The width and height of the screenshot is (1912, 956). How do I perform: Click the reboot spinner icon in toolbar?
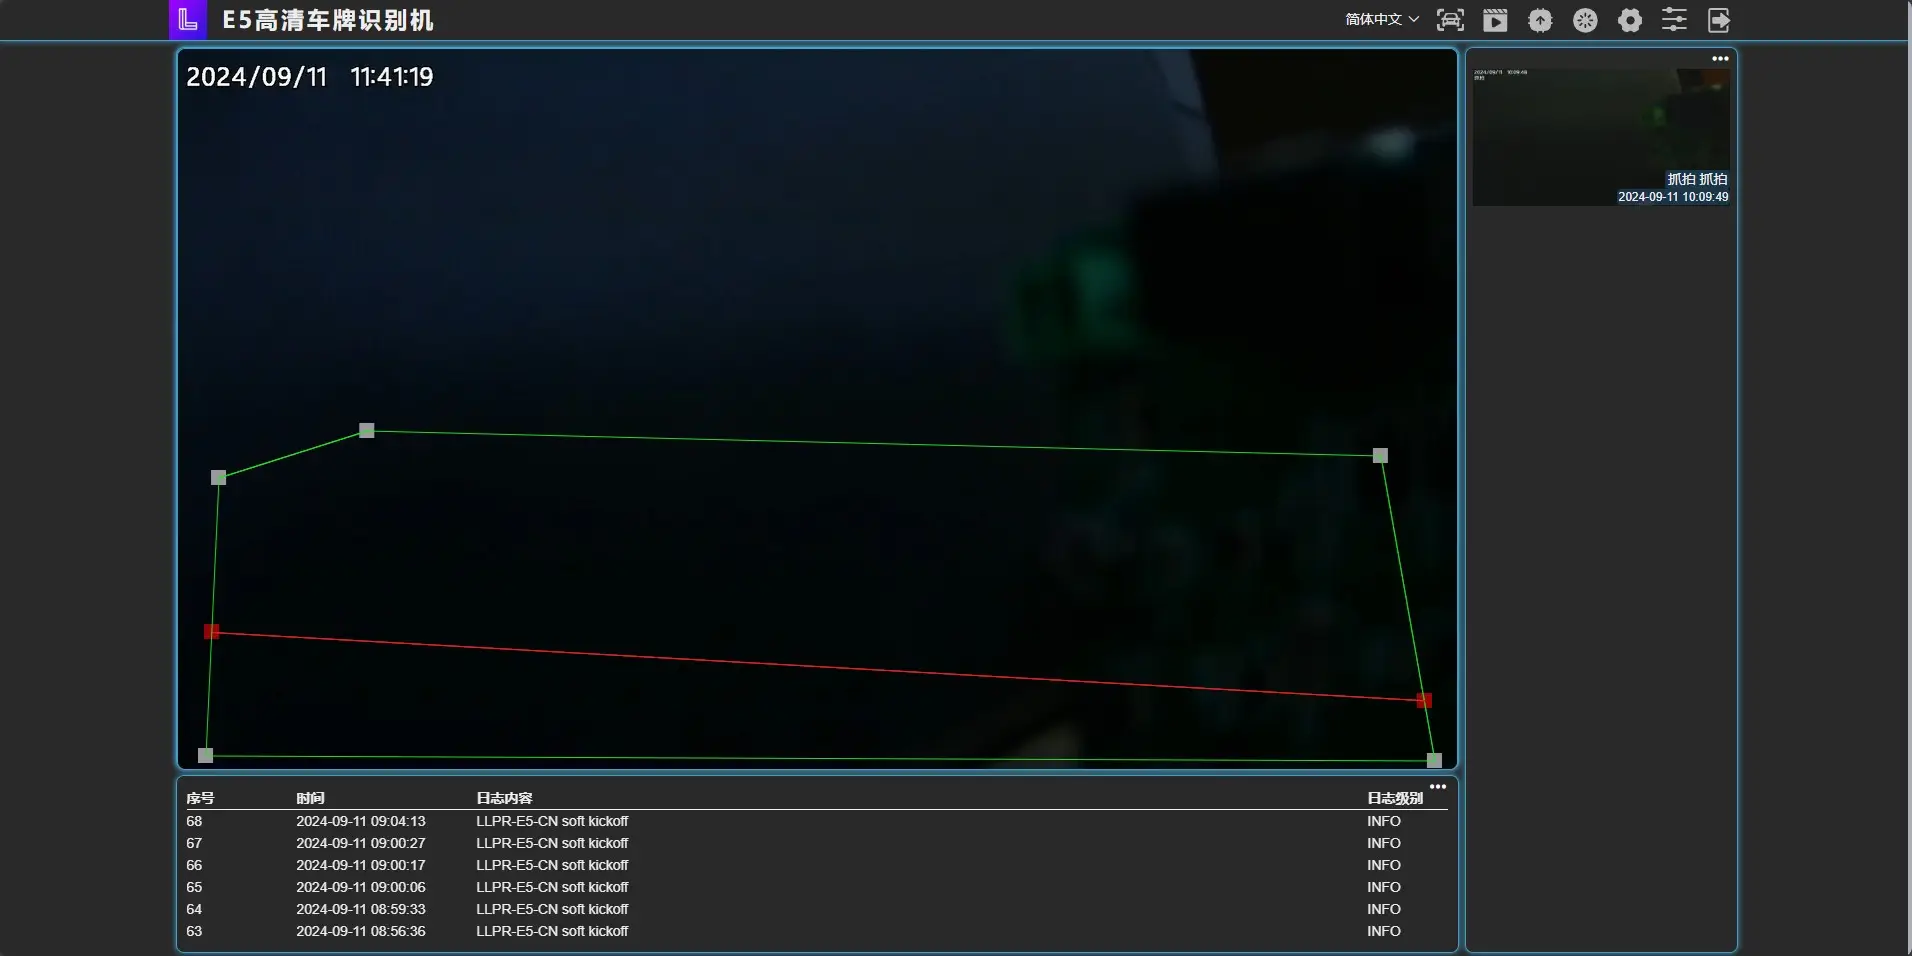[1585, 20]
